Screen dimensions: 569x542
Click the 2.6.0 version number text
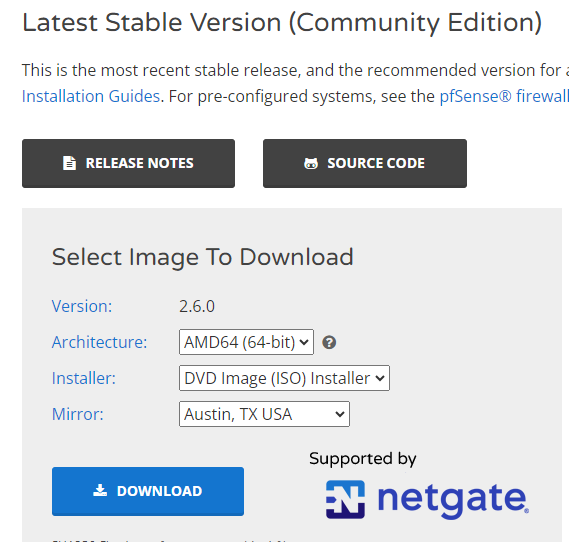pyautogui.click(x=197, y=307)
